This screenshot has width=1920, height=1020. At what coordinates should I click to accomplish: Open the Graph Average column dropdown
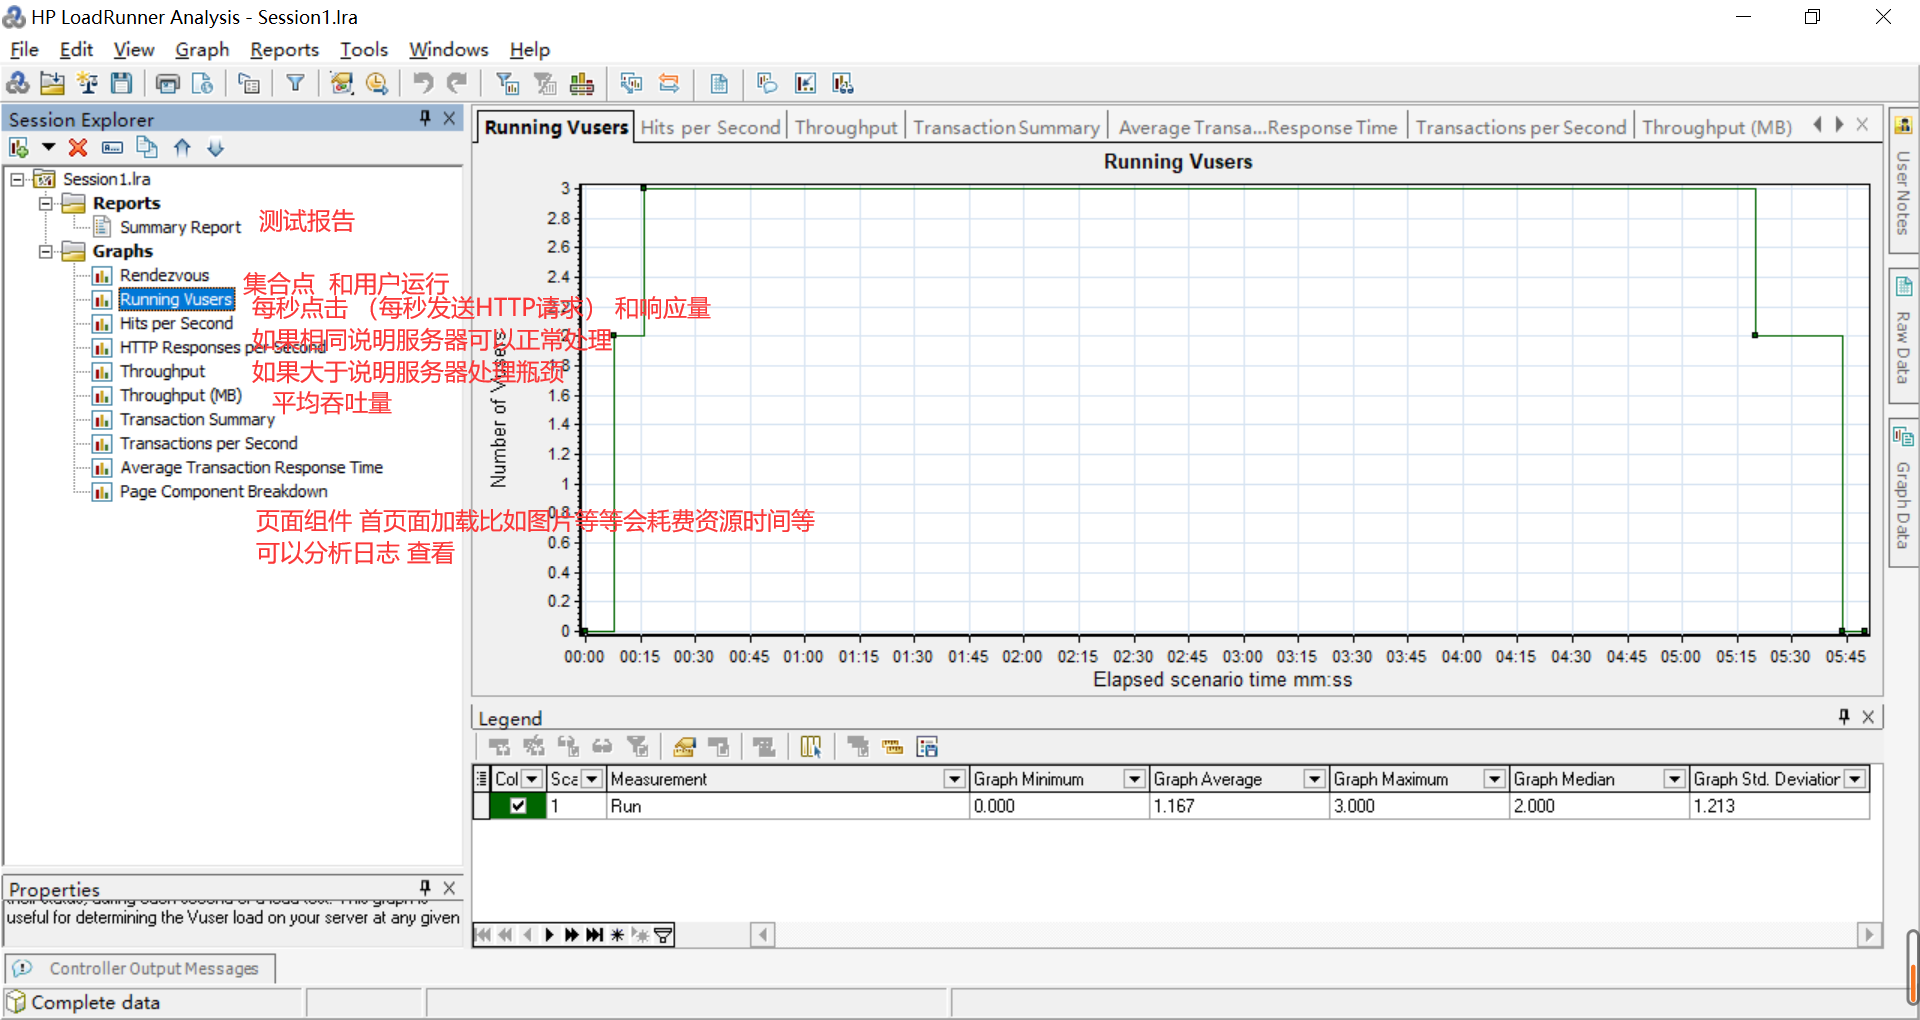[1315, 779]
